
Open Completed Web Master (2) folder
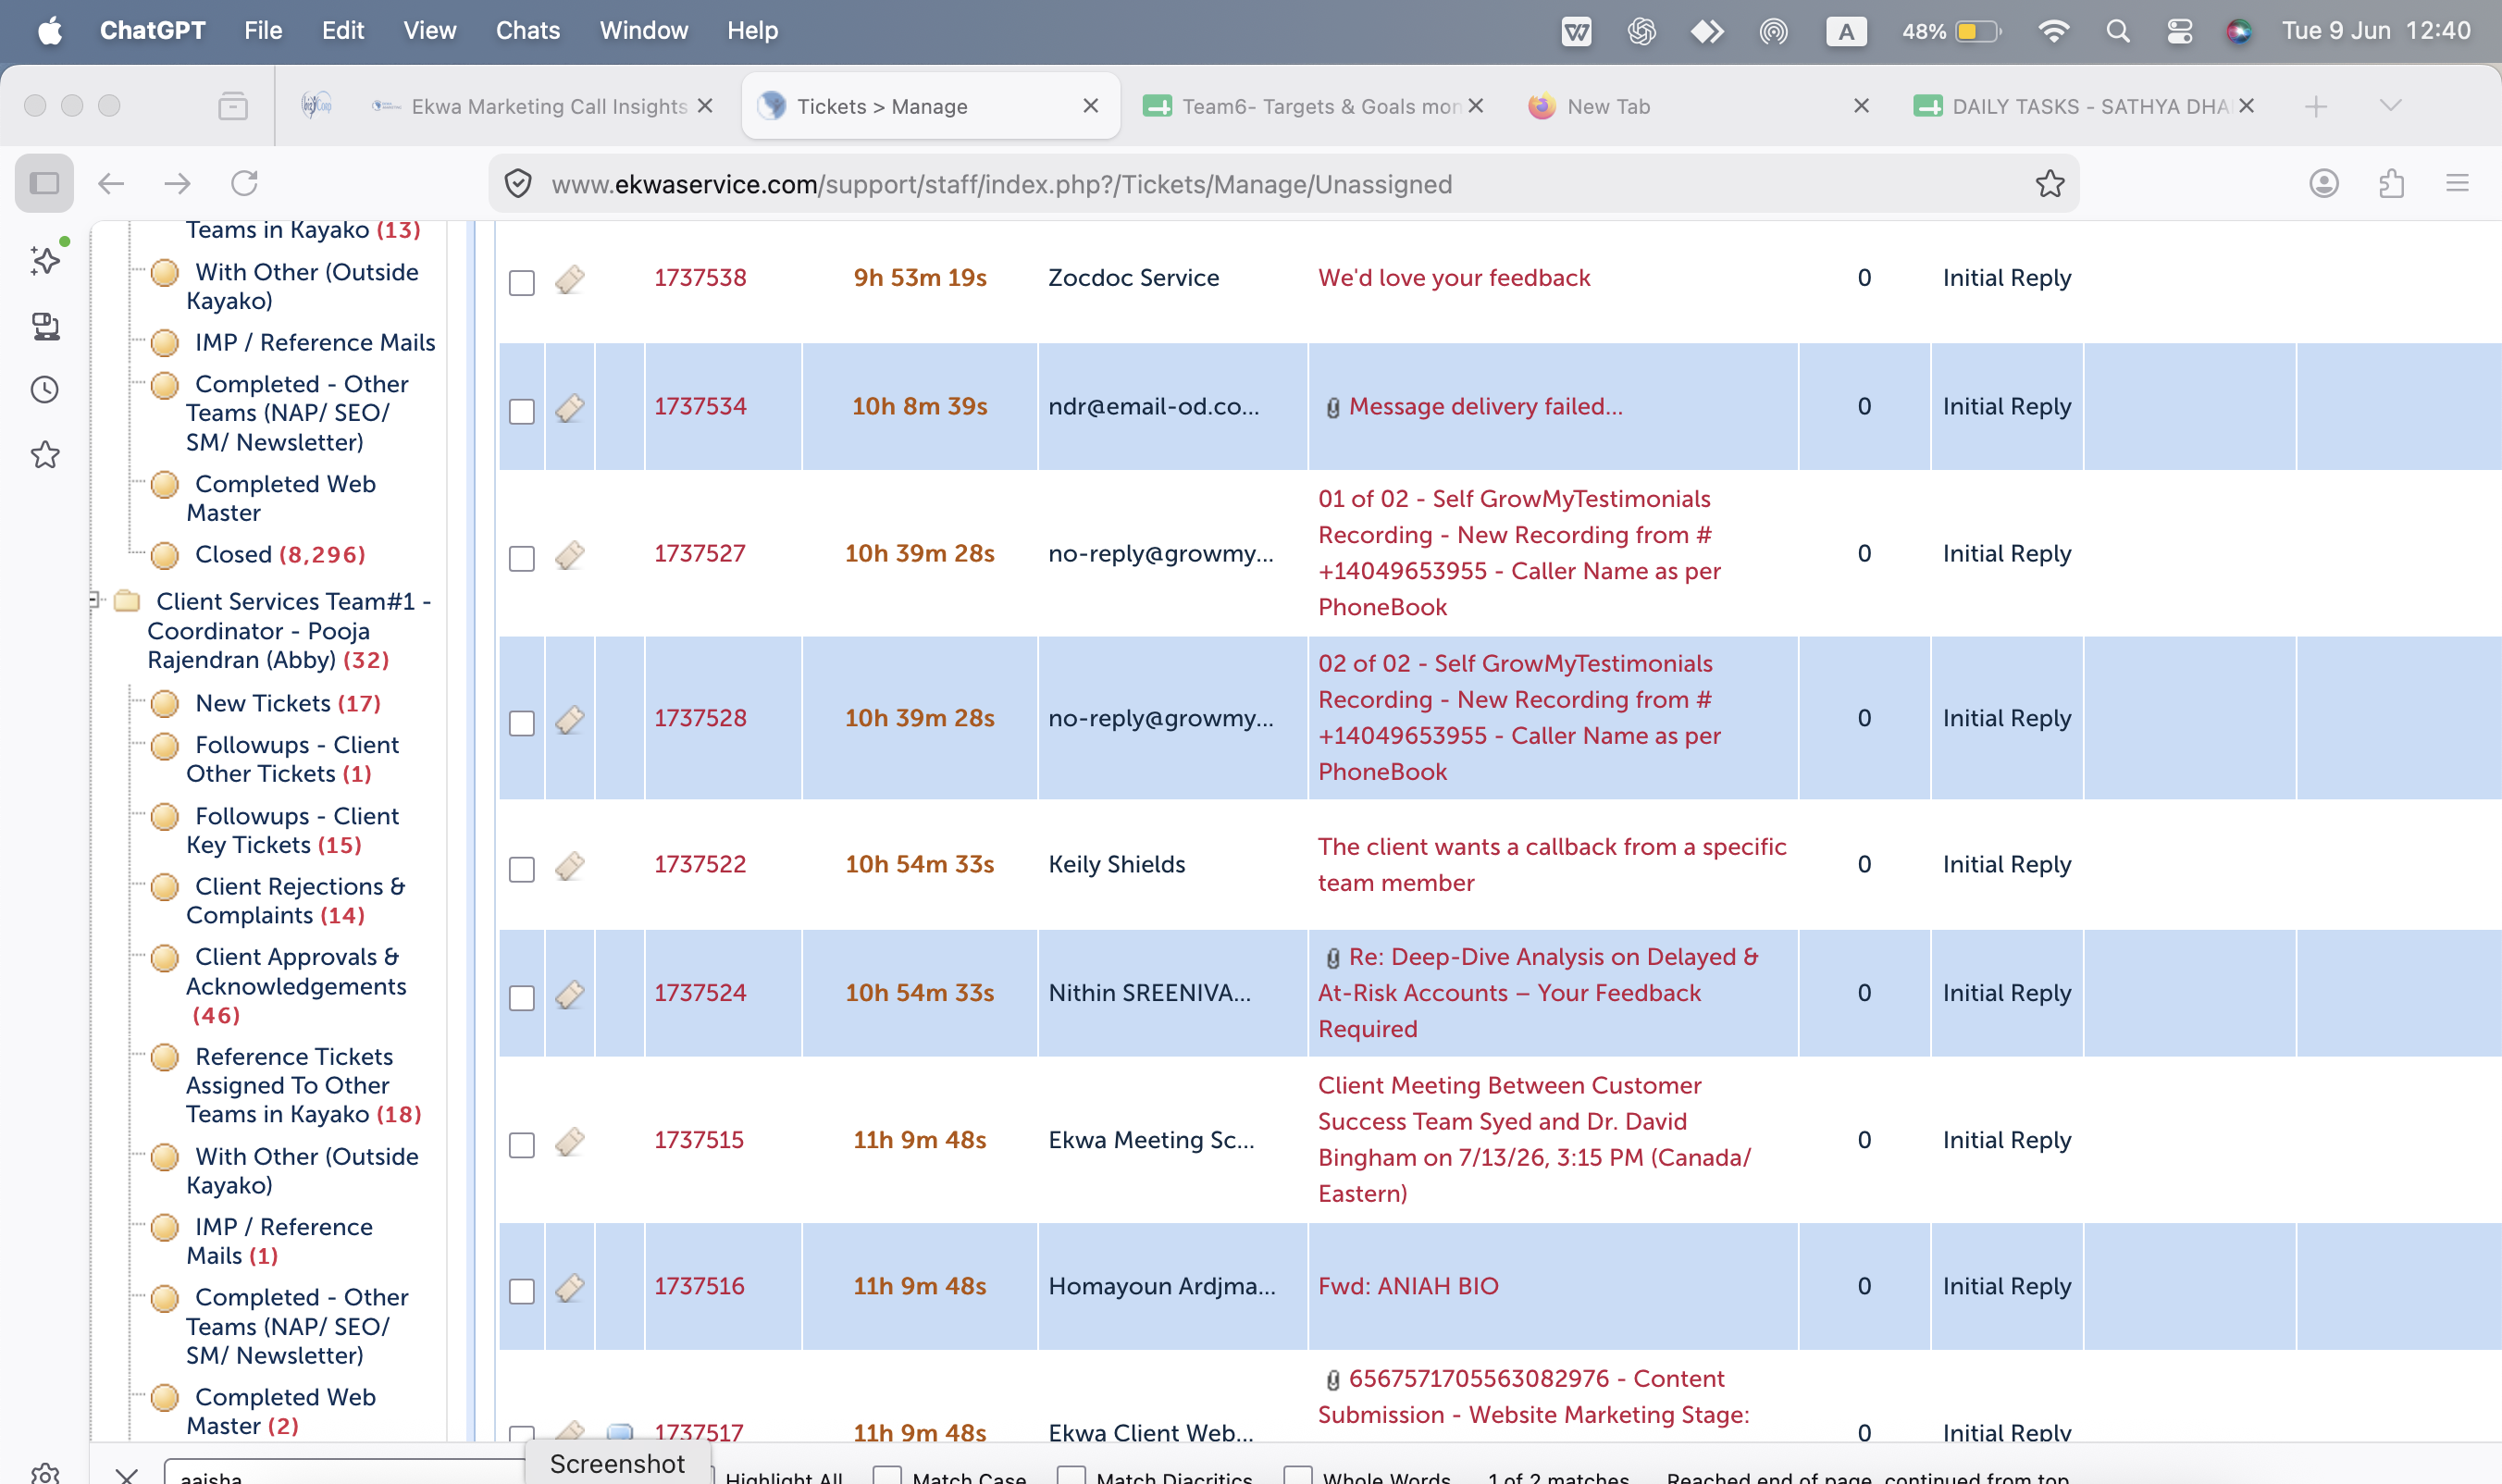[281, 1411]
